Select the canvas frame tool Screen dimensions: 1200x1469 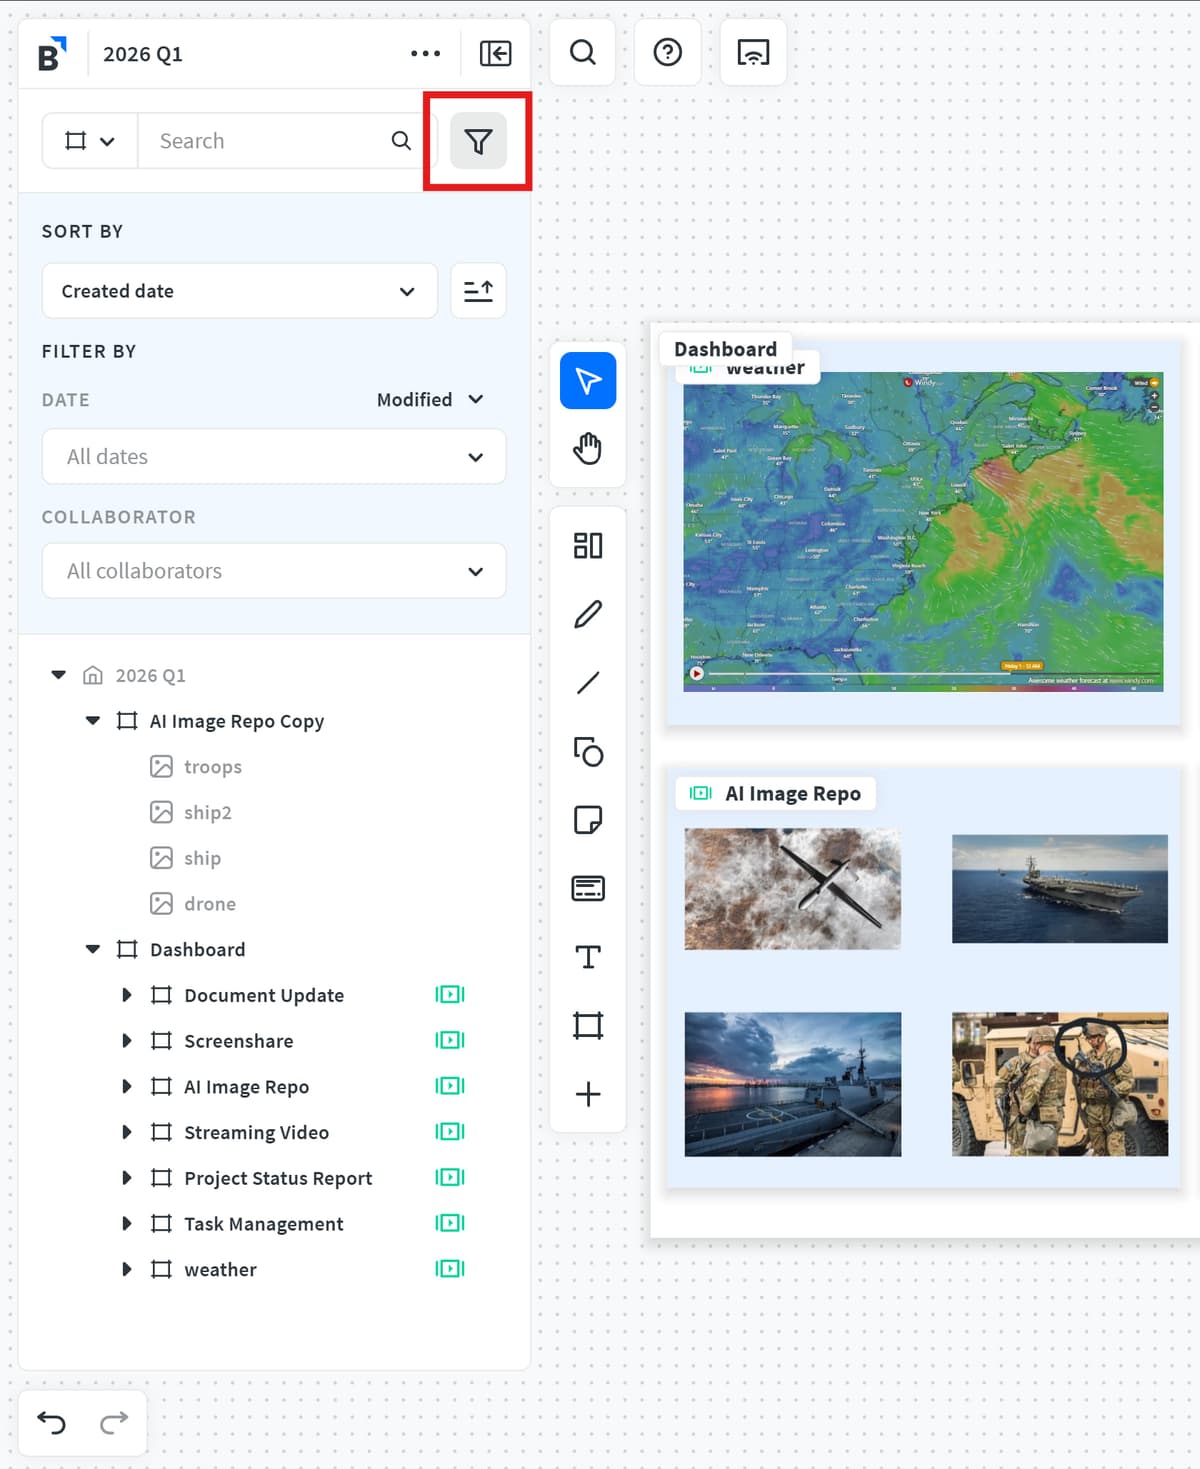coord(588,1025)
